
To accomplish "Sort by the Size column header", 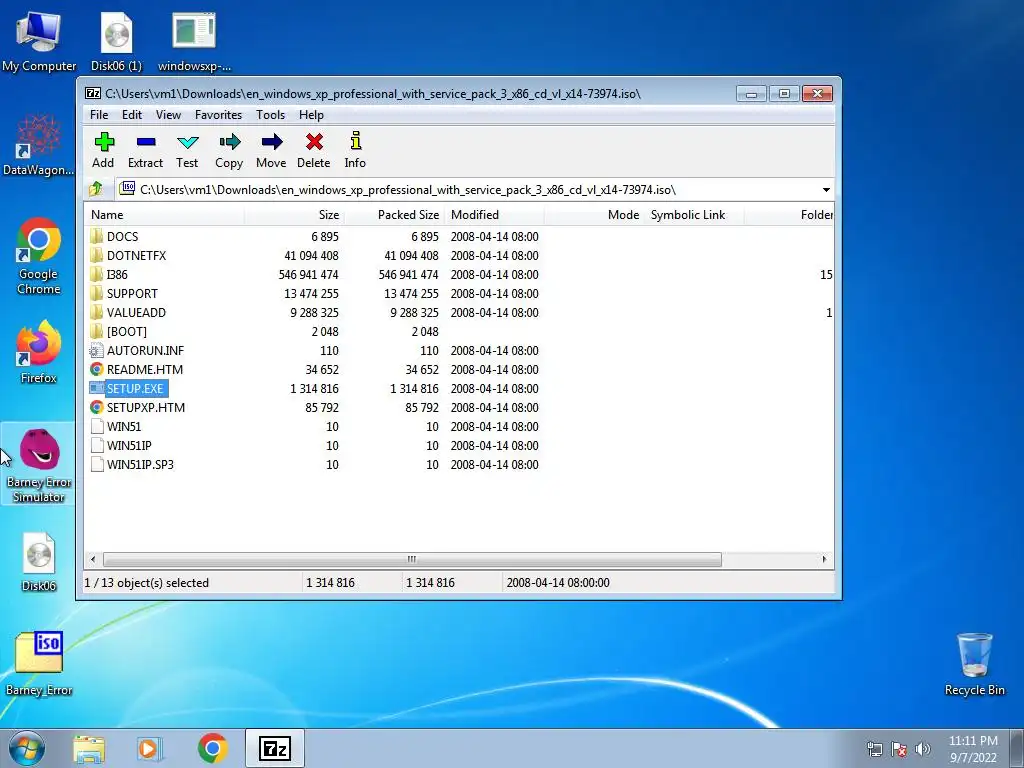I will coord(294,215).
